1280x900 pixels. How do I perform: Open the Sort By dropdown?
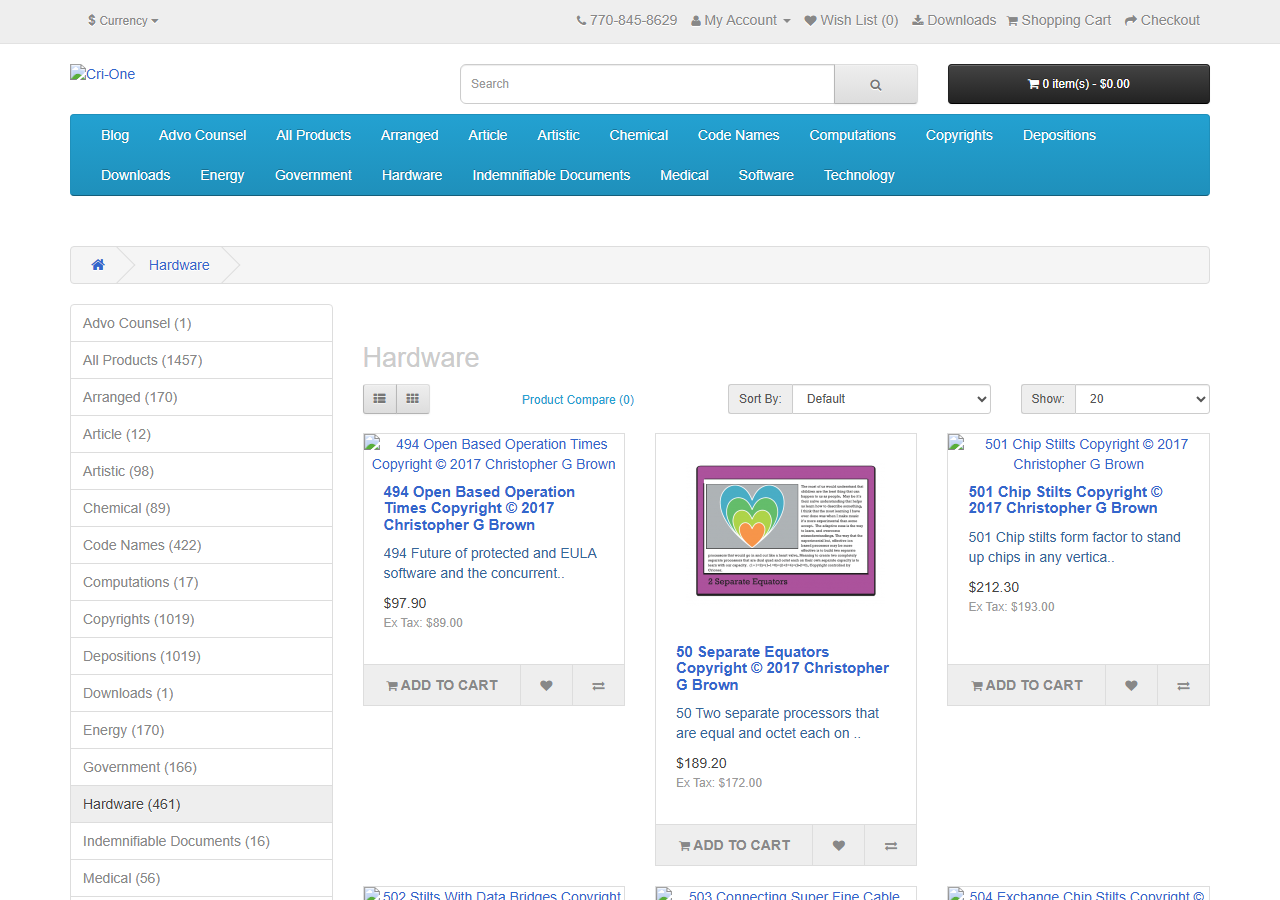point(891,399)
